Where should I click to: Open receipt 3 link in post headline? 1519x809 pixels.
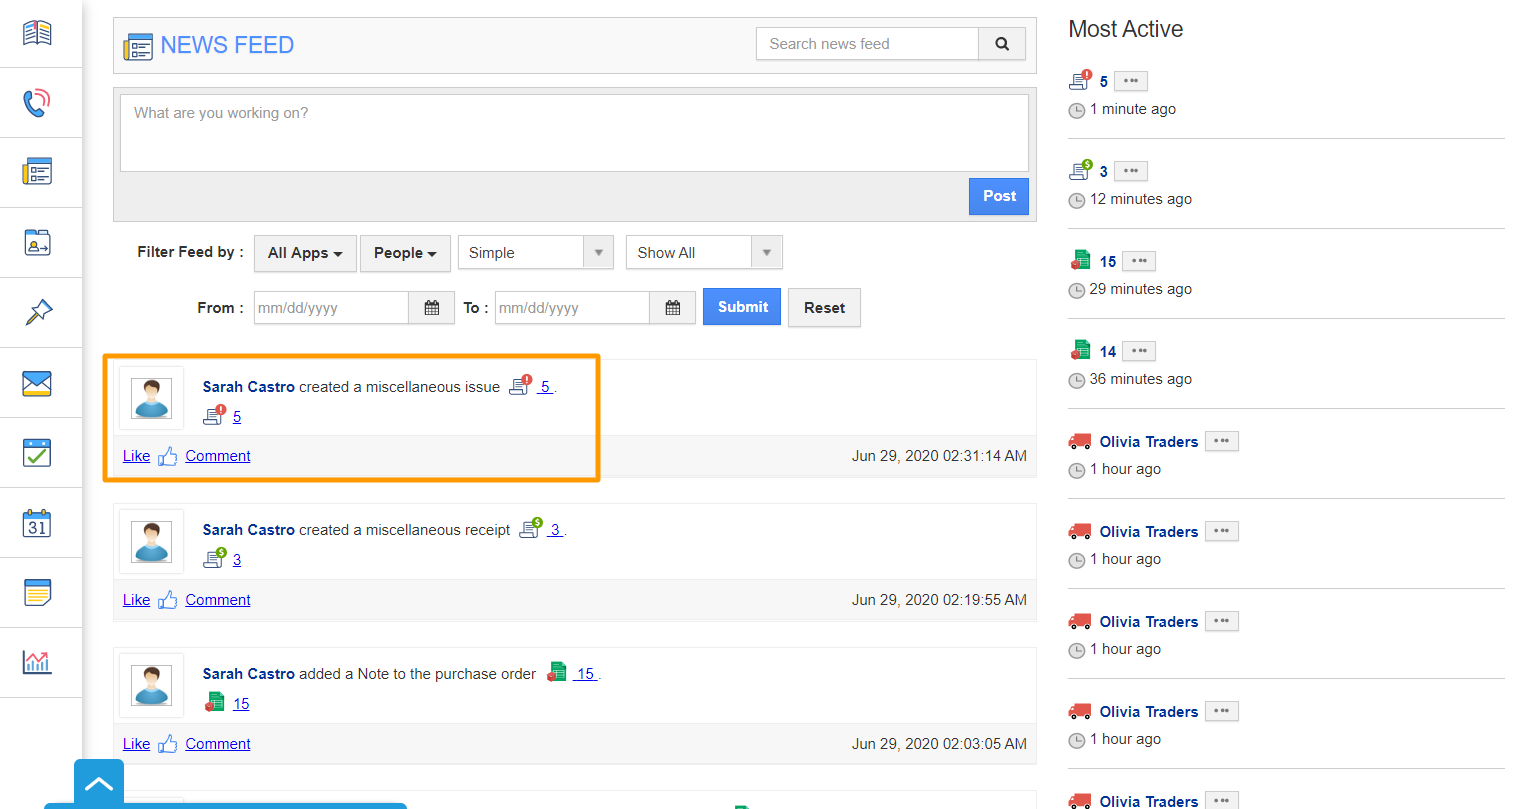click(x=555, y=530)
